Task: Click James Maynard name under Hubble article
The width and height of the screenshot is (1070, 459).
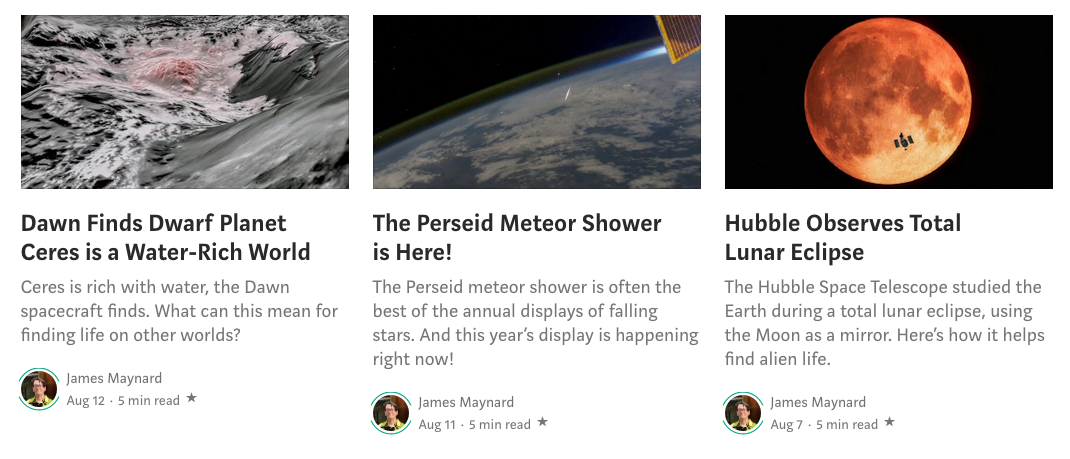Action: click(x=818, y=402)
